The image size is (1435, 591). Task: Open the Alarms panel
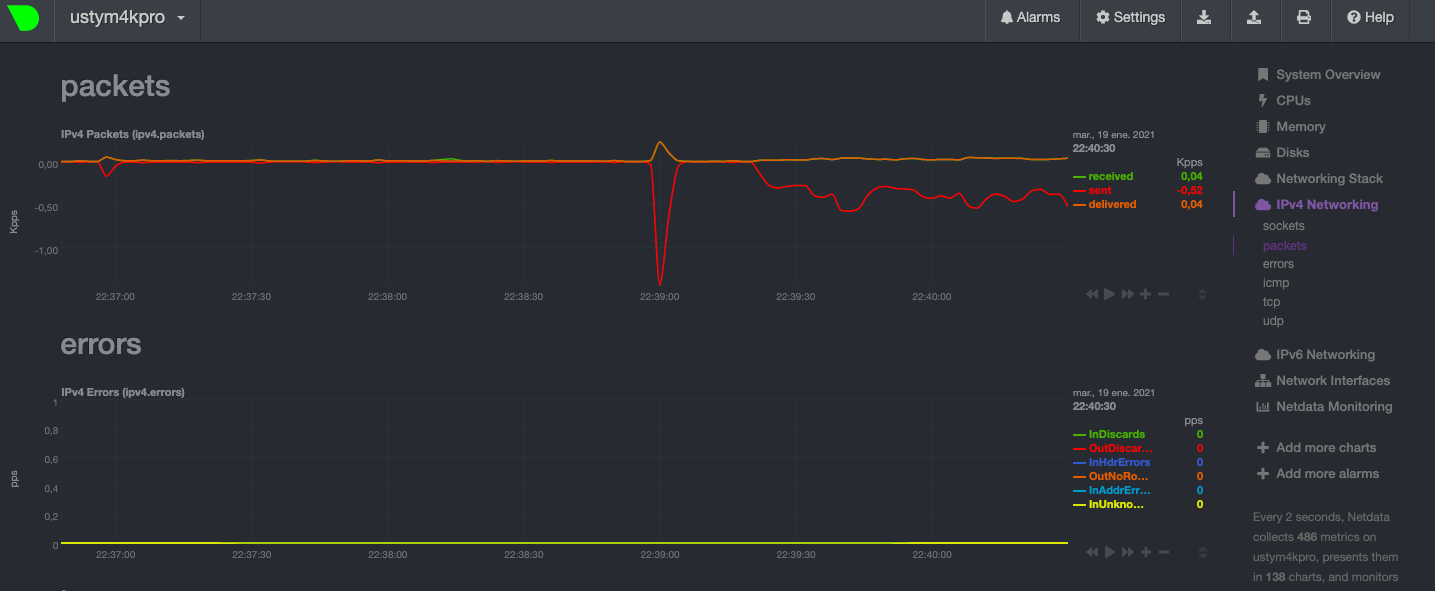pos(1030,17)
